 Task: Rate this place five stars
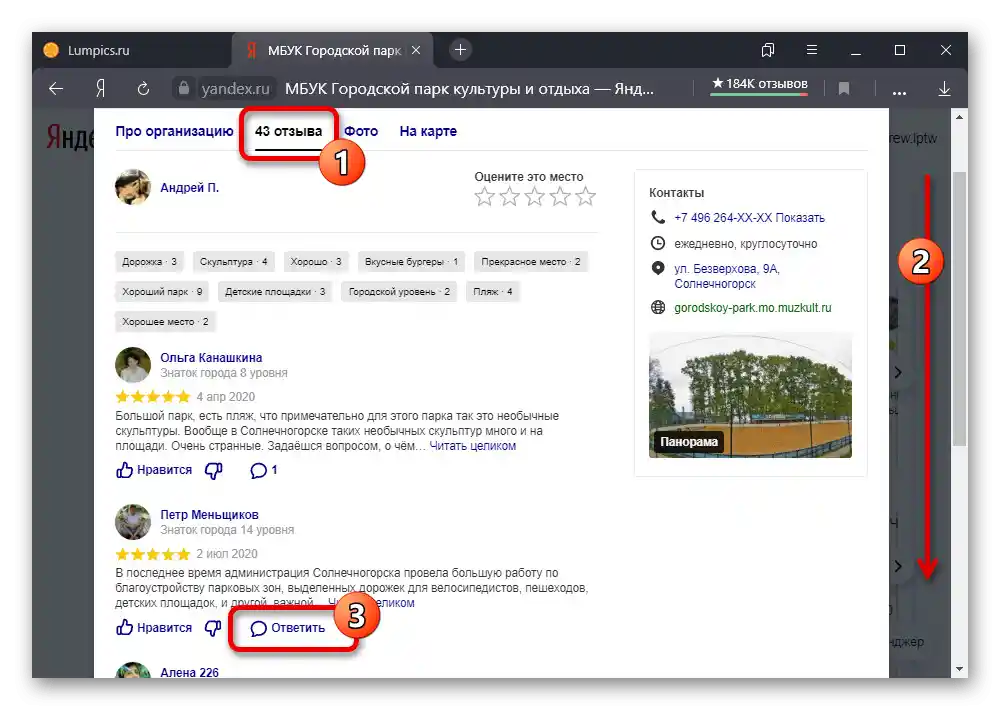[585, 196]
